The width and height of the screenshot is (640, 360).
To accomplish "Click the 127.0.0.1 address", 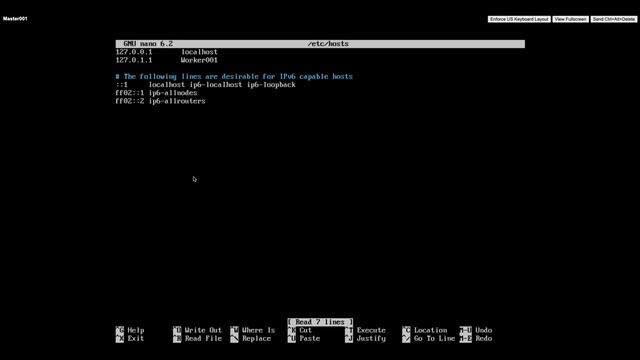I will click(x=133, y=52).
